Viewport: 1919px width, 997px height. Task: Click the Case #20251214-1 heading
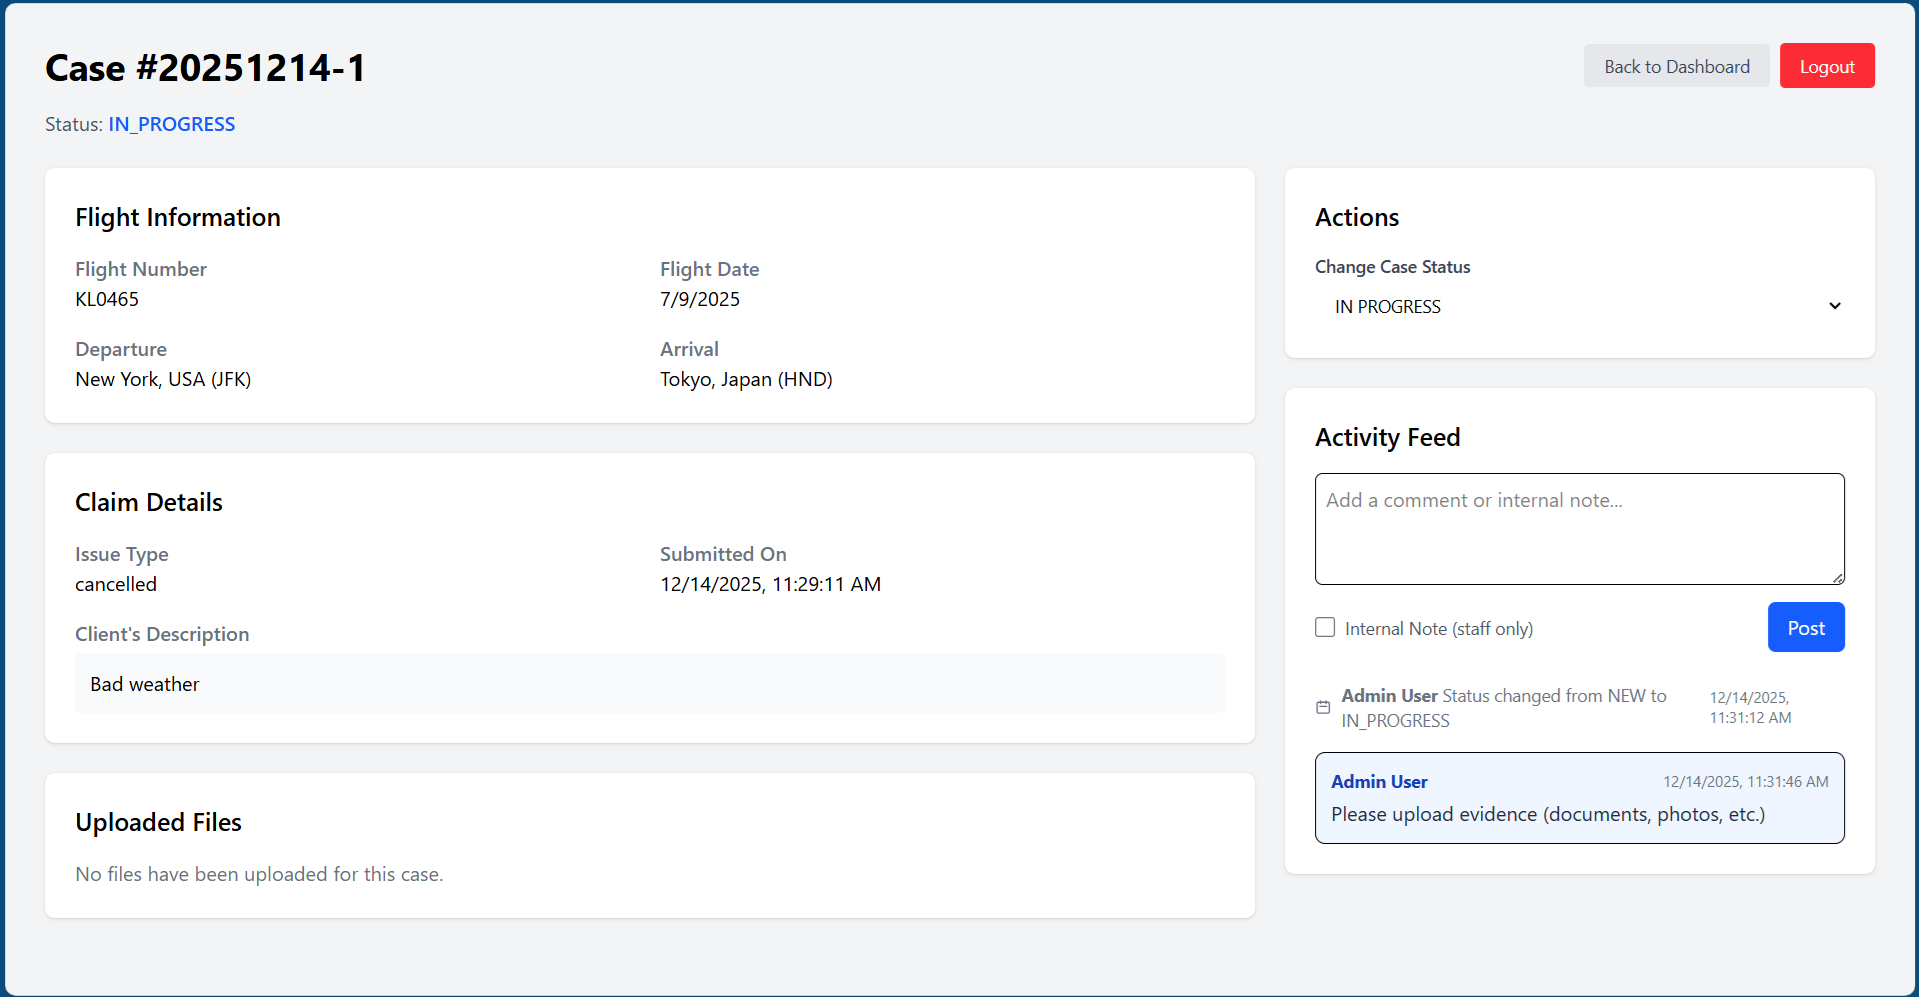point(206,68)
